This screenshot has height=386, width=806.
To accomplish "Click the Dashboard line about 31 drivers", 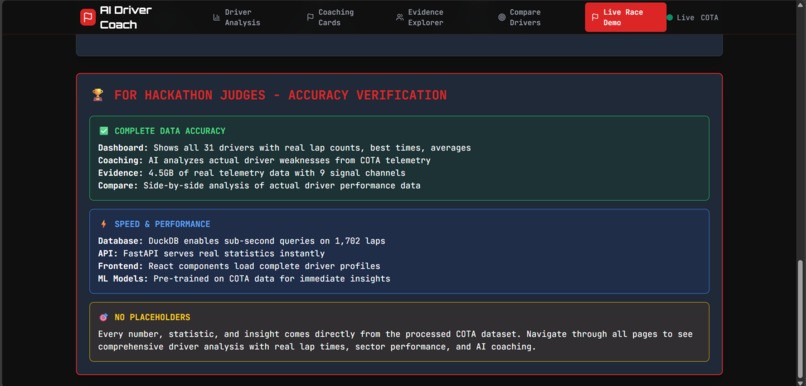I will [284, 148].
